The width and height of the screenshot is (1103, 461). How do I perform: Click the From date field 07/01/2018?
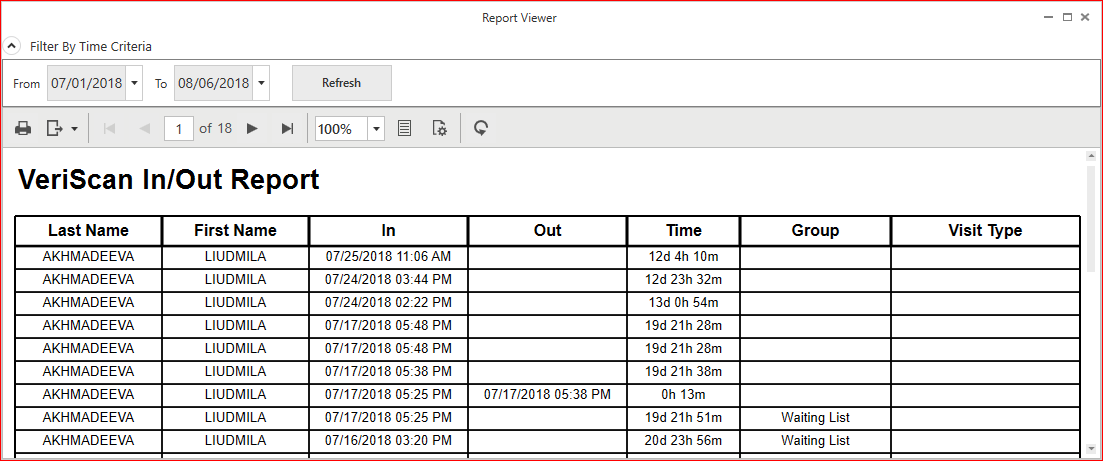tap(87, 84)
